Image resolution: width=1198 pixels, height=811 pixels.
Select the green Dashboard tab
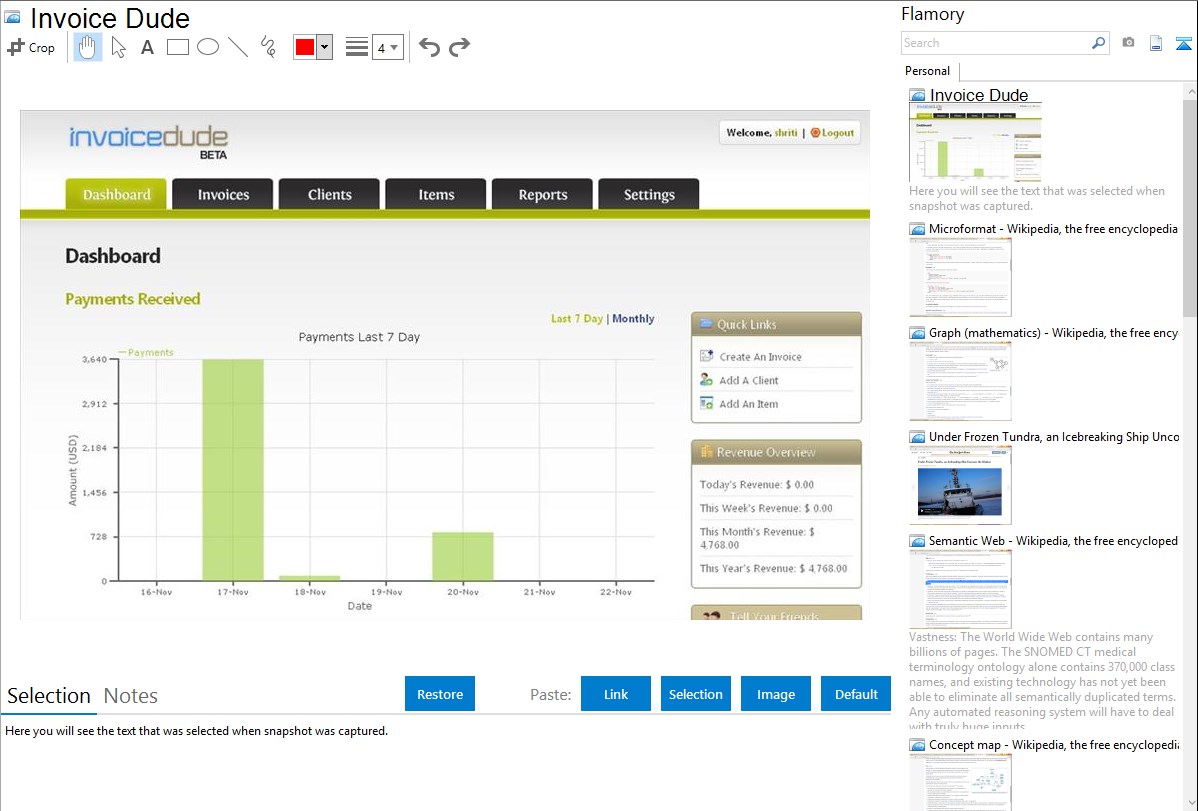click(x=117, y=194)
